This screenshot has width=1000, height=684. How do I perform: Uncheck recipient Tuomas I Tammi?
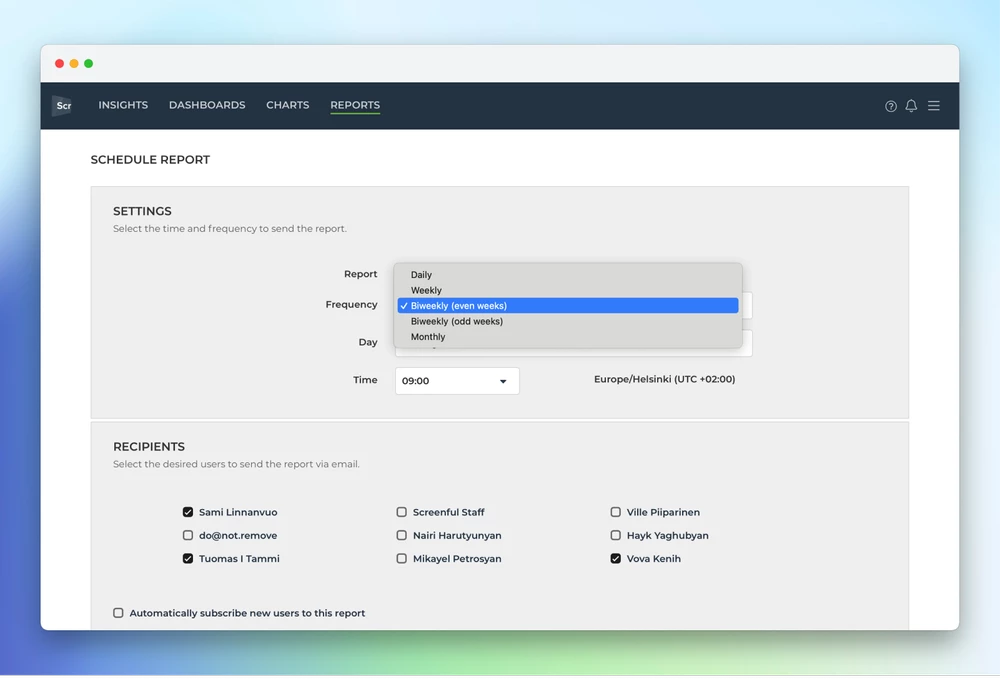pos(188,558)
